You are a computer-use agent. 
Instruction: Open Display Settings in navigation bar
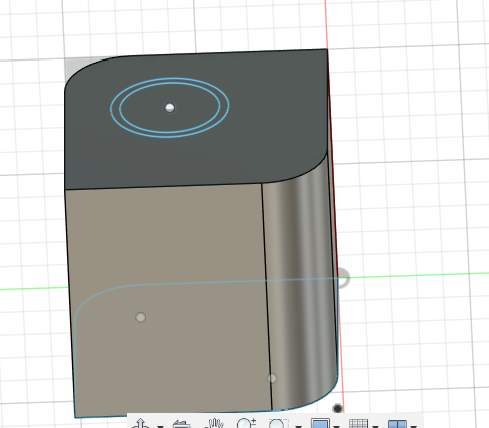[x=320, y=424]
